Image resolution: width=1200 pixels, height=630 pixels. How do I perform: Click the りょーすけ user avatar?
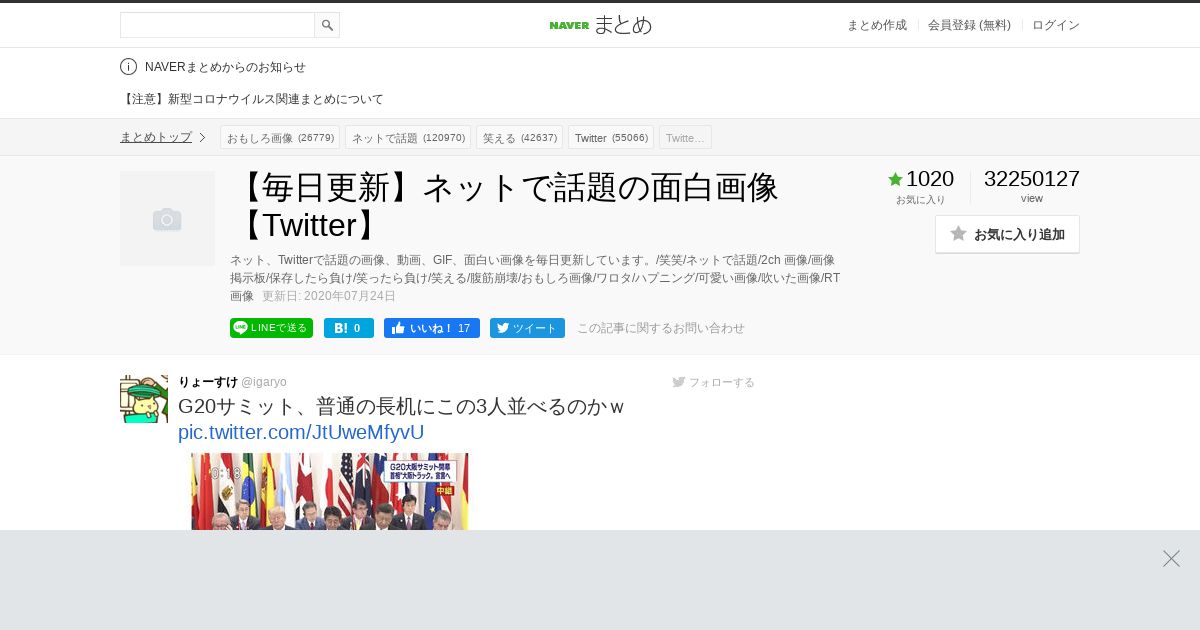(x=144, y=399)
